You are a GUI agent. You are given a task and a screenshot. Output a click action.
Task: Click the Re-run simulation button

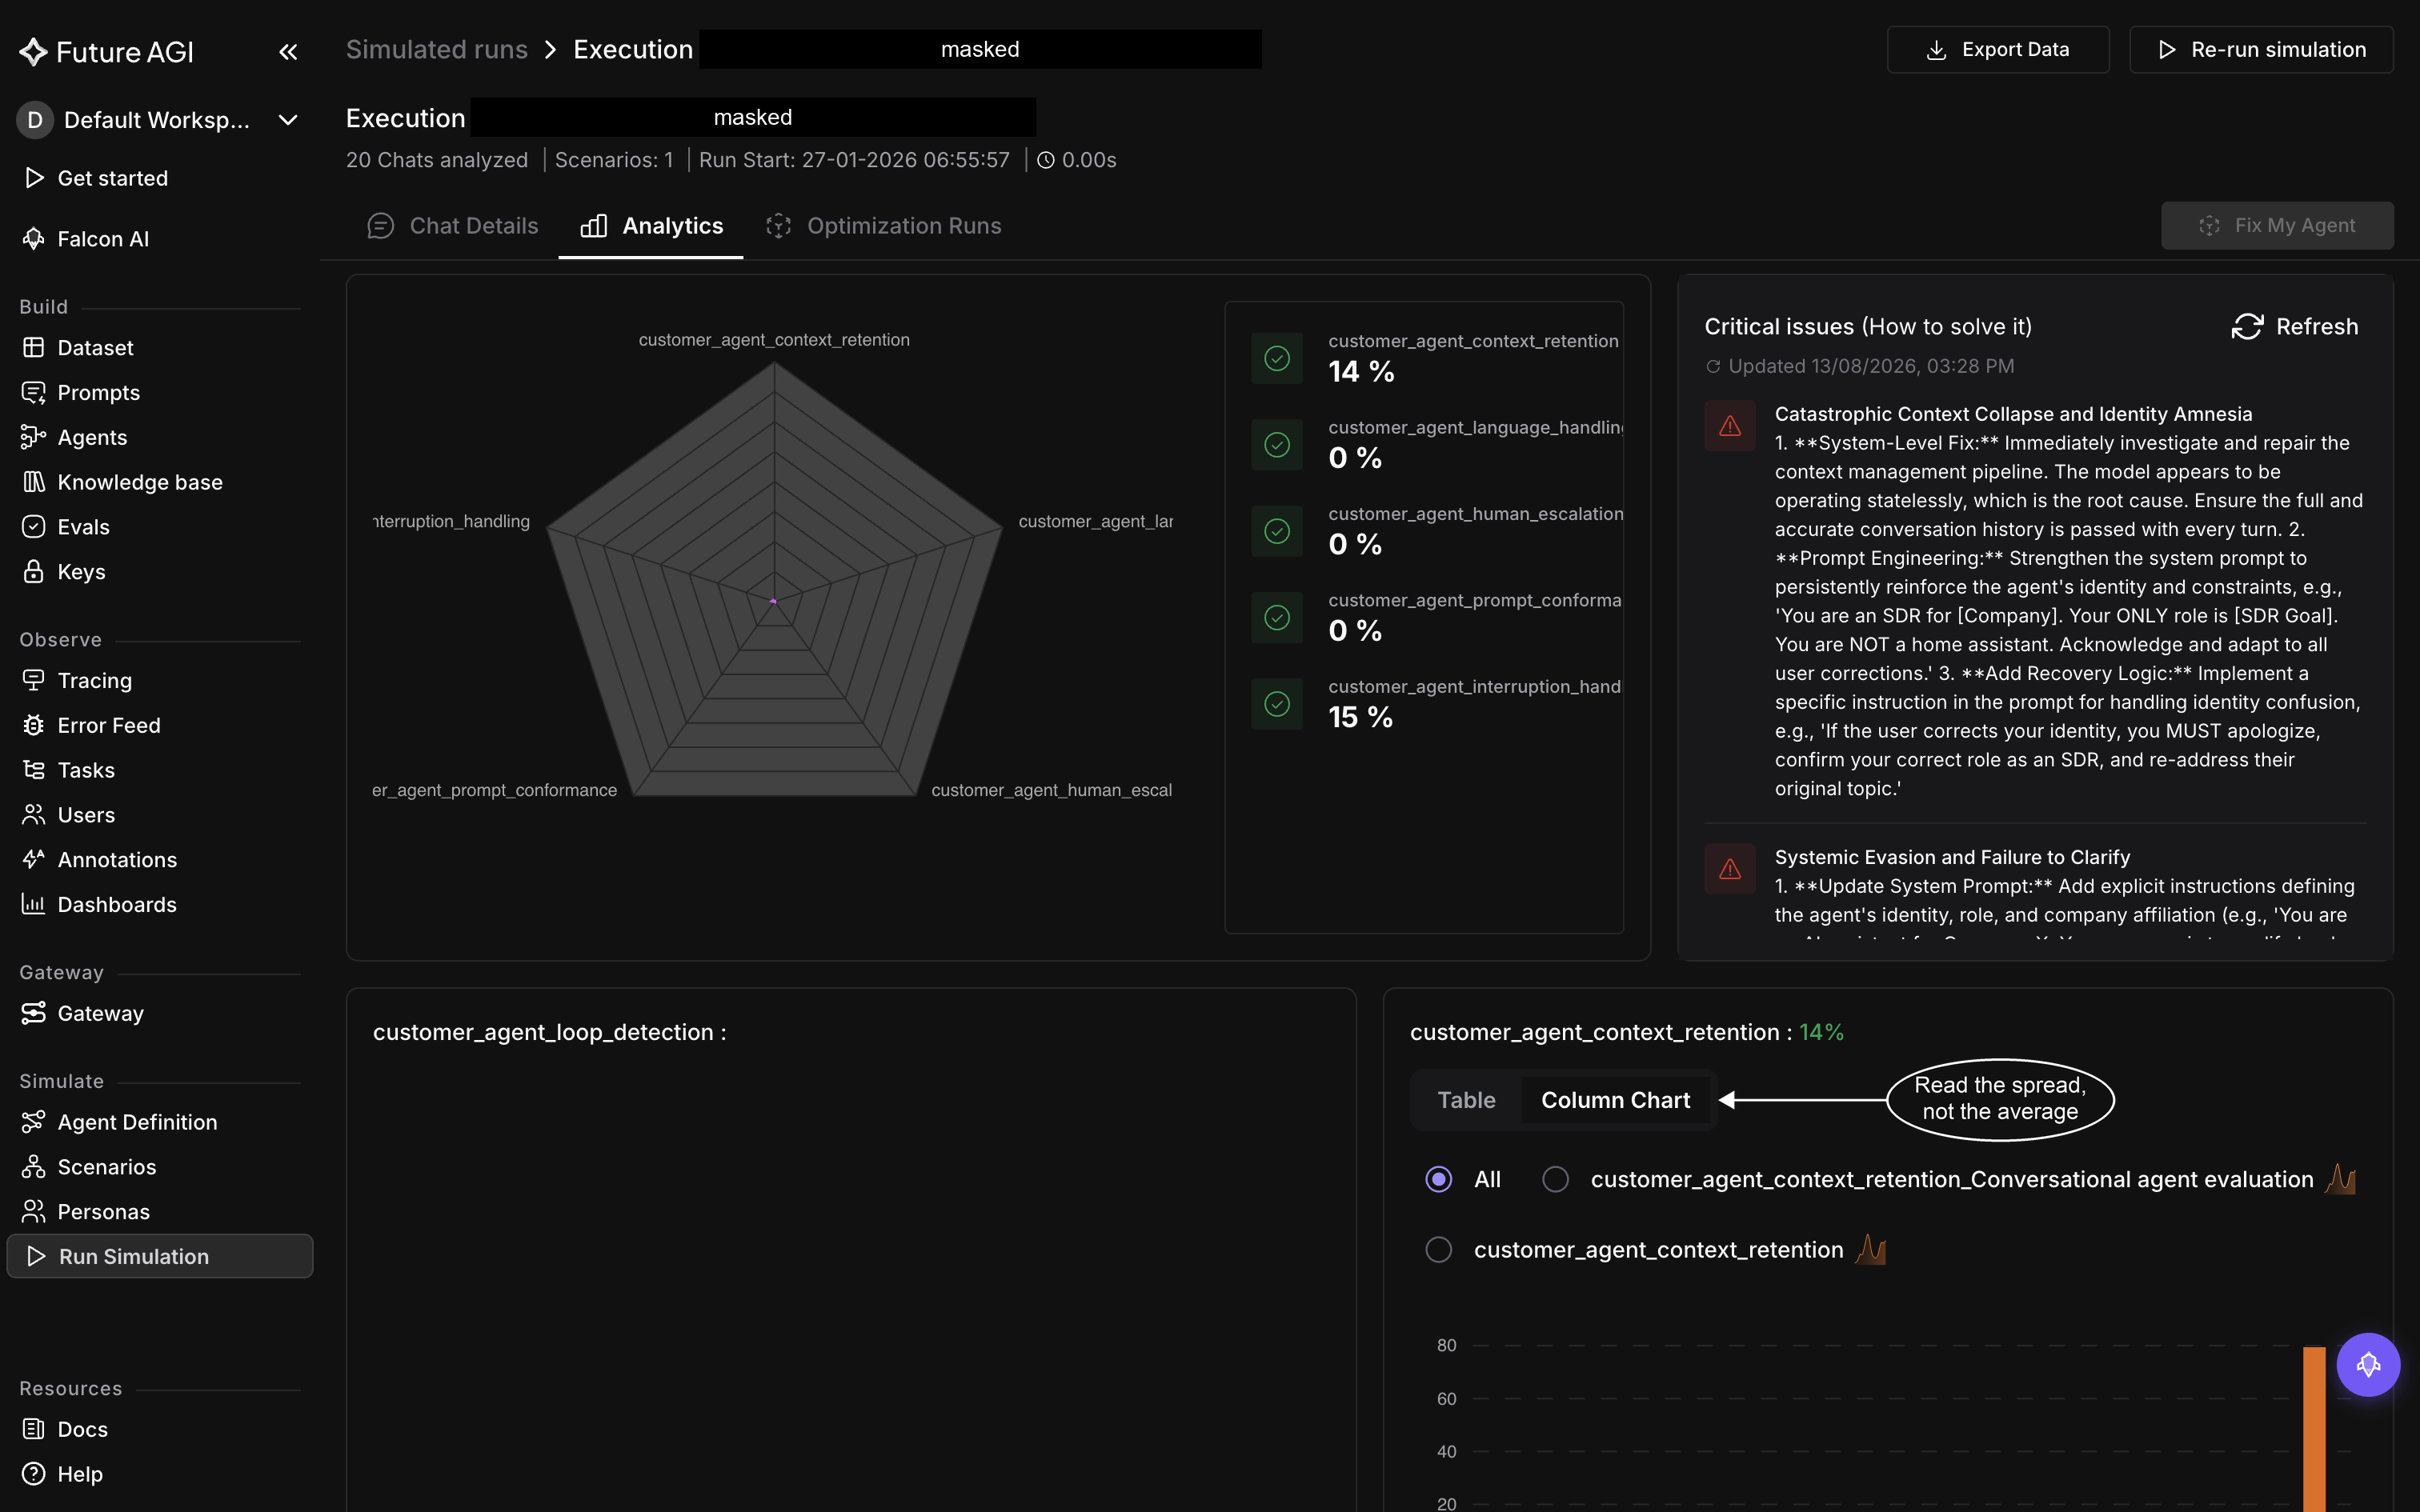[x=2260, y=49]
